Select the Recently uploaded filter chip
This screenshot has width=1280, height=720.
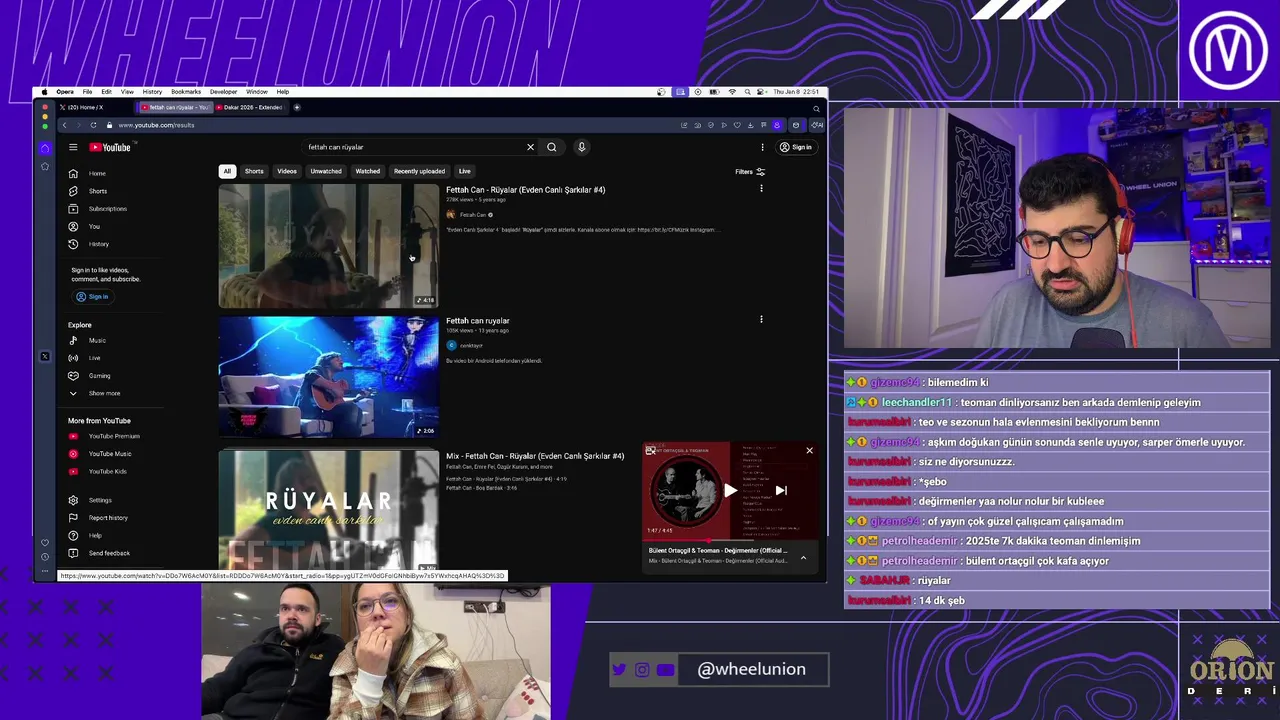click(419, 171)
